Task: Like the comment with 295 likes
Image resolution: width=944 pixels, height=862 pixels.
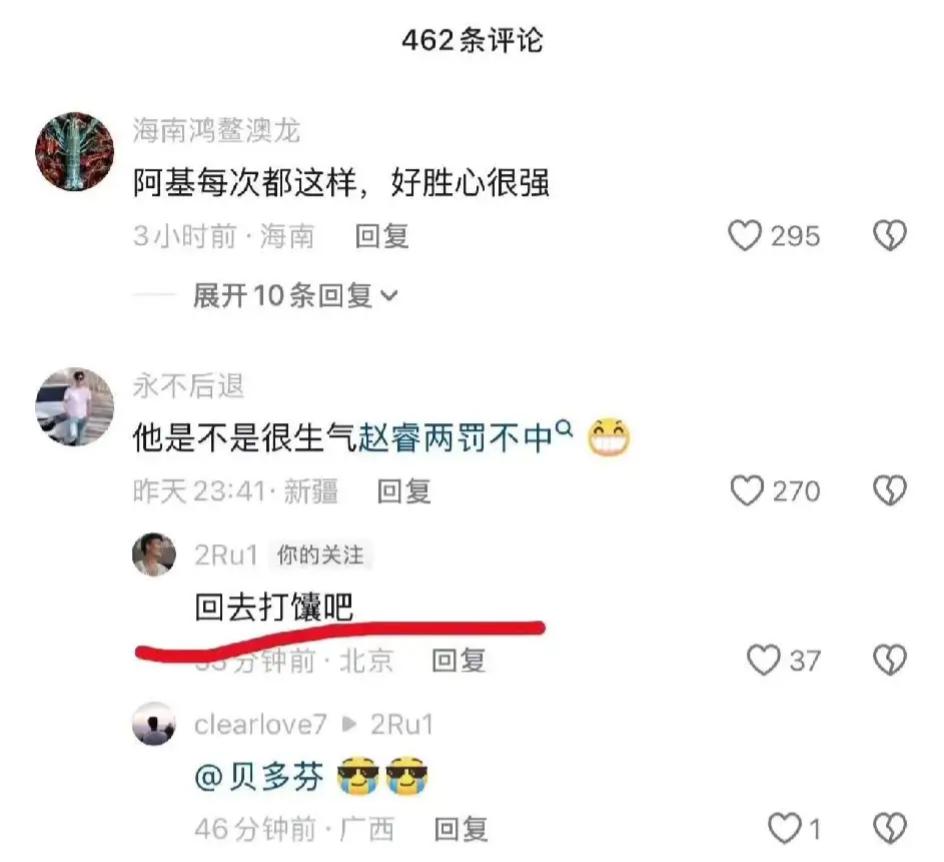Action: point(745,235)
